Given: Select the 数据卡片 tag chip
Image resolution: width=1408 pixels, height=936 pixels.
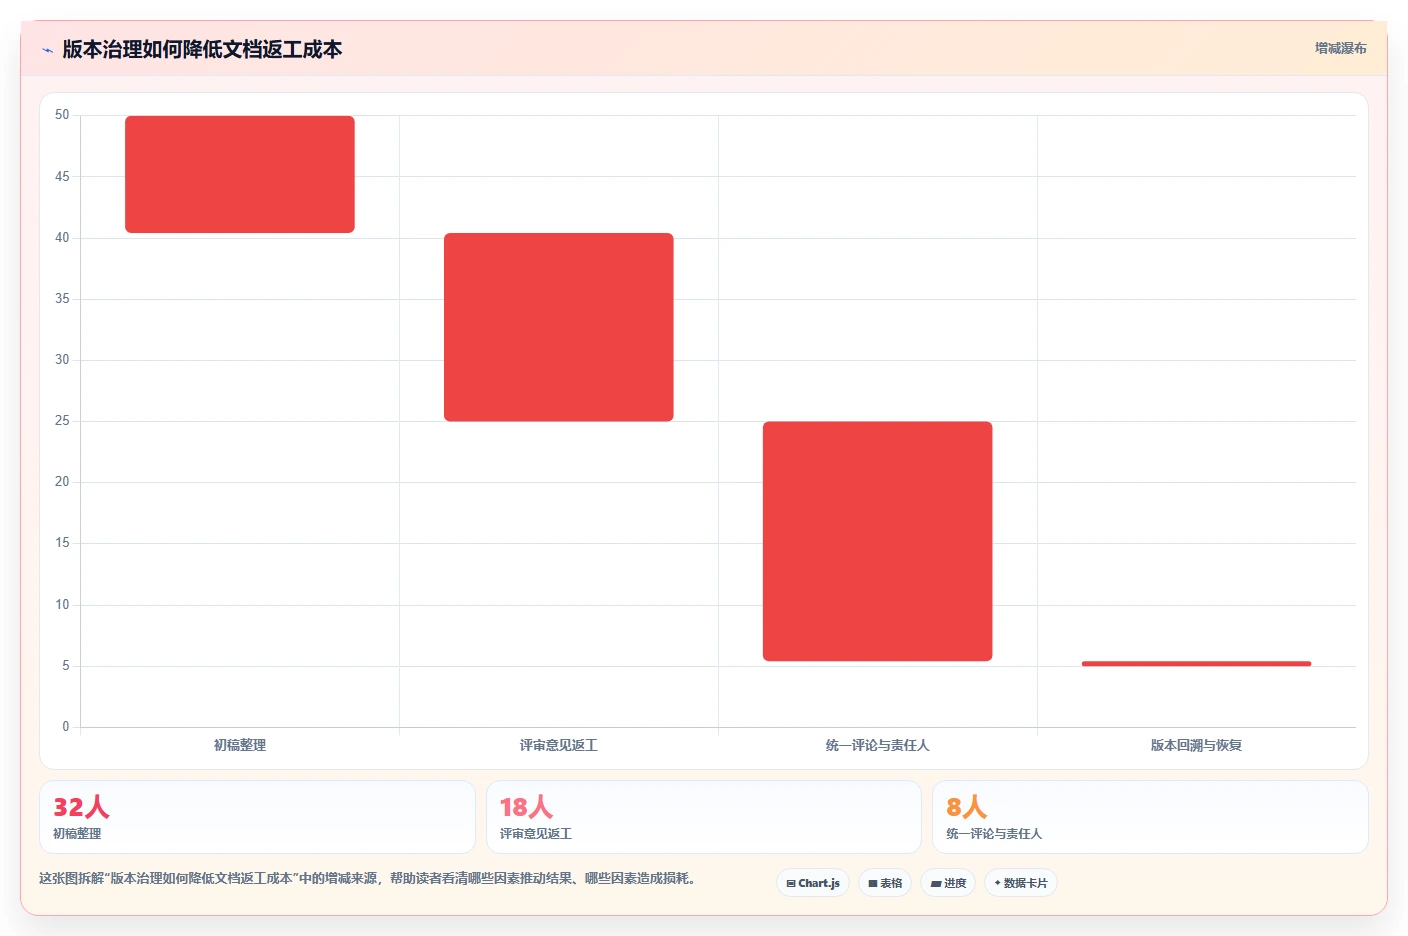Looking at the screenshot, I should [x=1021, y=883].
